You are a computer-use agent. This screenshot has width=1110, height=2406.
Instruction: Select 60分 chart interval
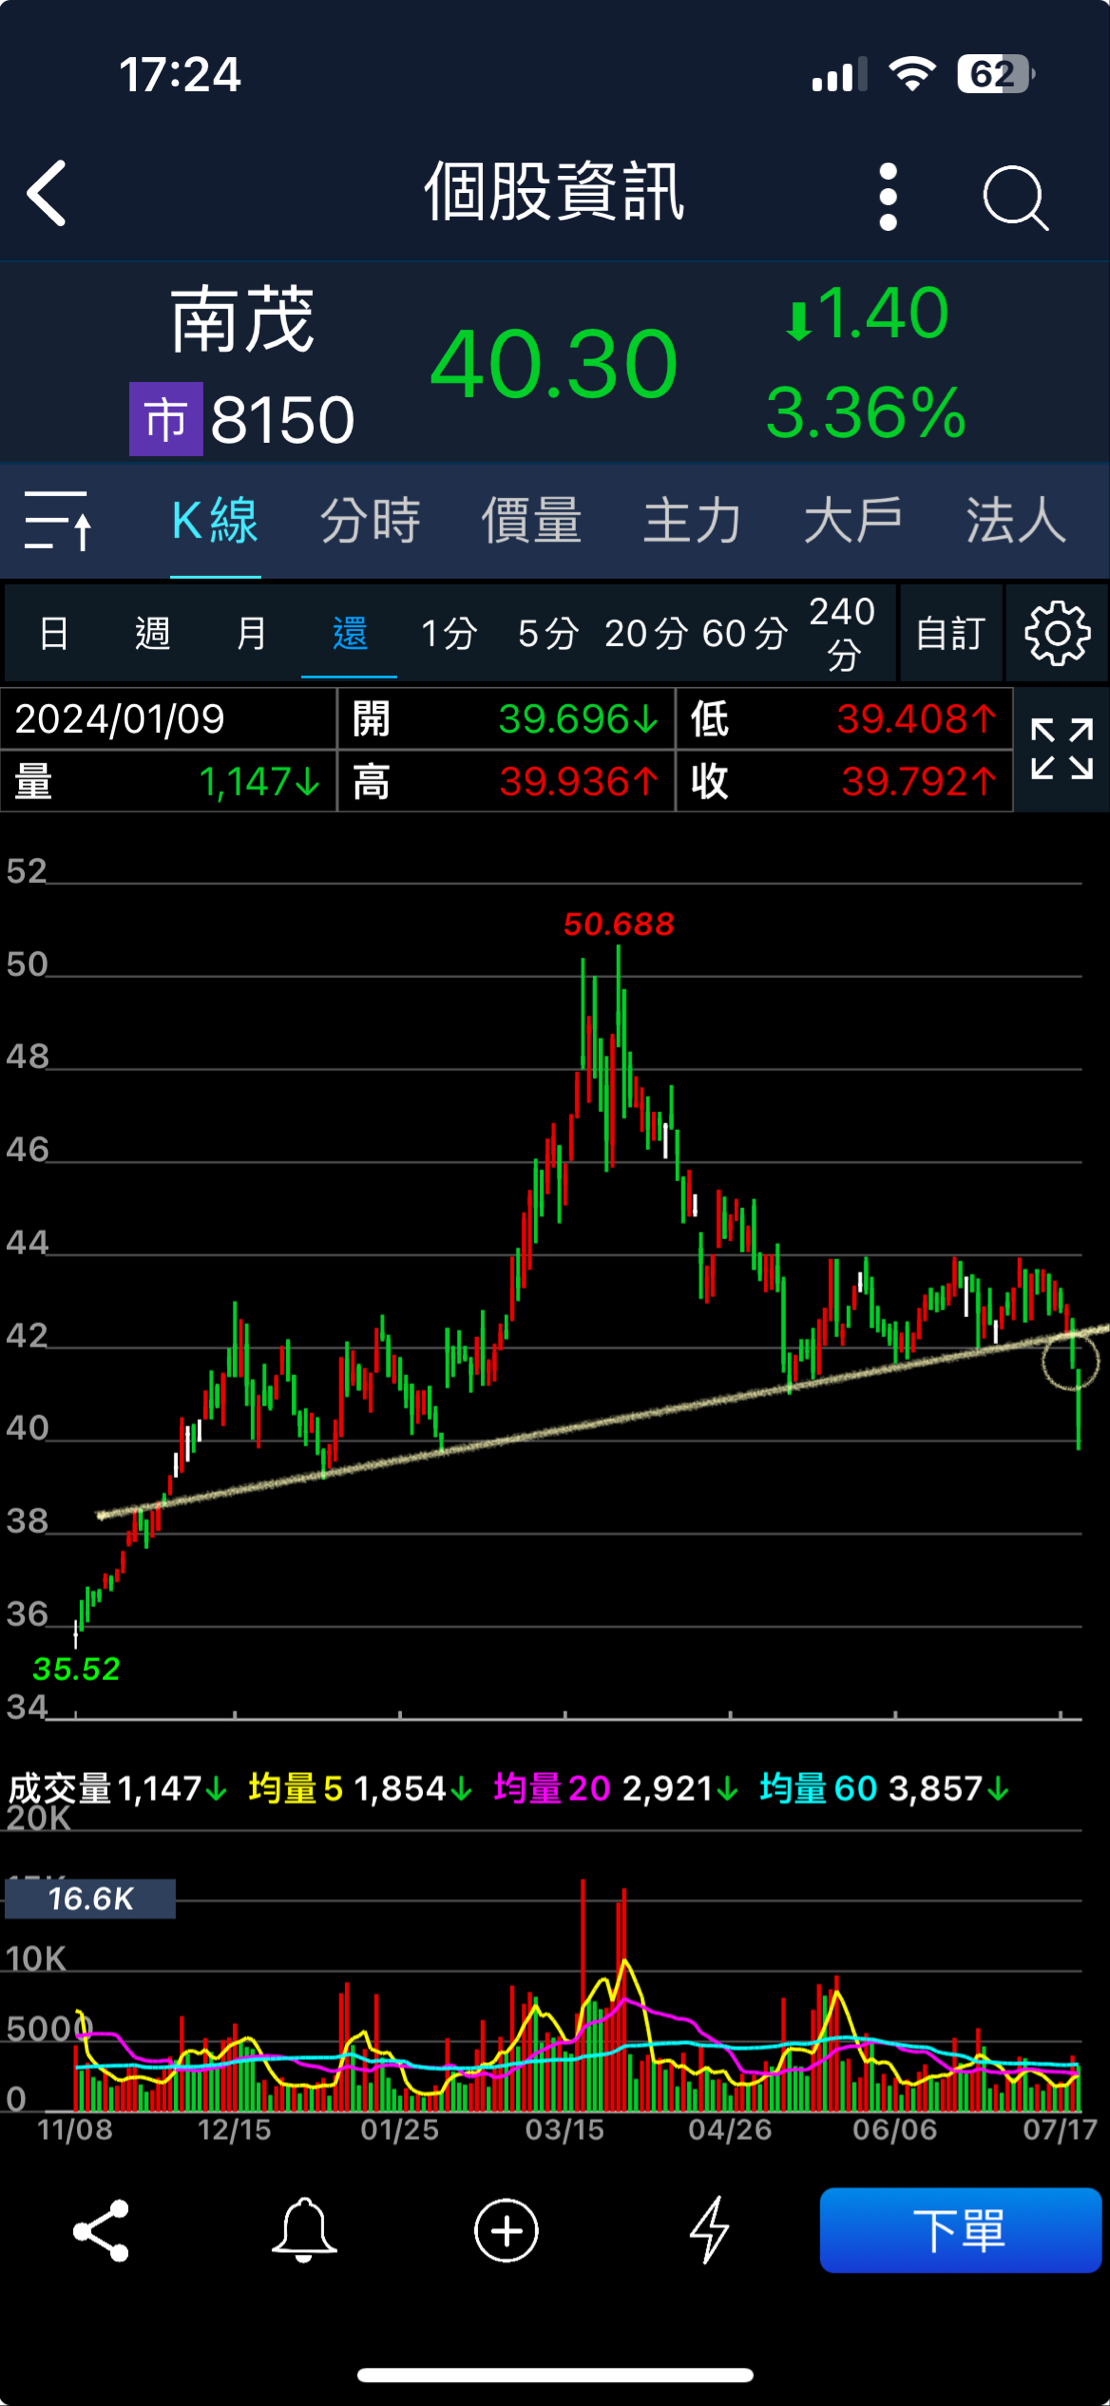[x=744, y=634]
